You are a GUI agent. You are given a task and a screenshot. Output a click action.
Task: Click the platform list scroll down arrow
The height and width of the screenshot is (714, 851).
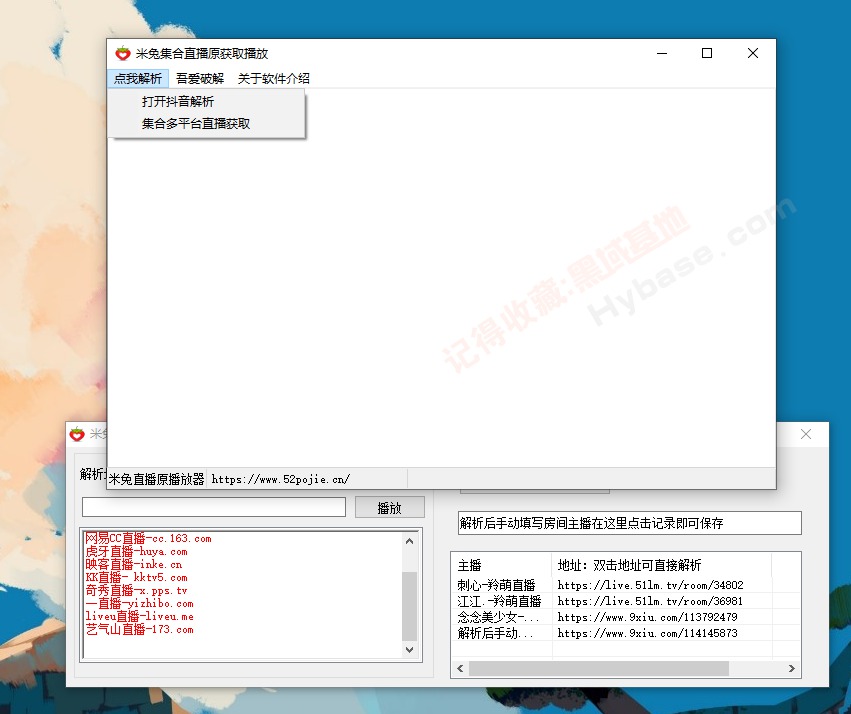(409, 649)
